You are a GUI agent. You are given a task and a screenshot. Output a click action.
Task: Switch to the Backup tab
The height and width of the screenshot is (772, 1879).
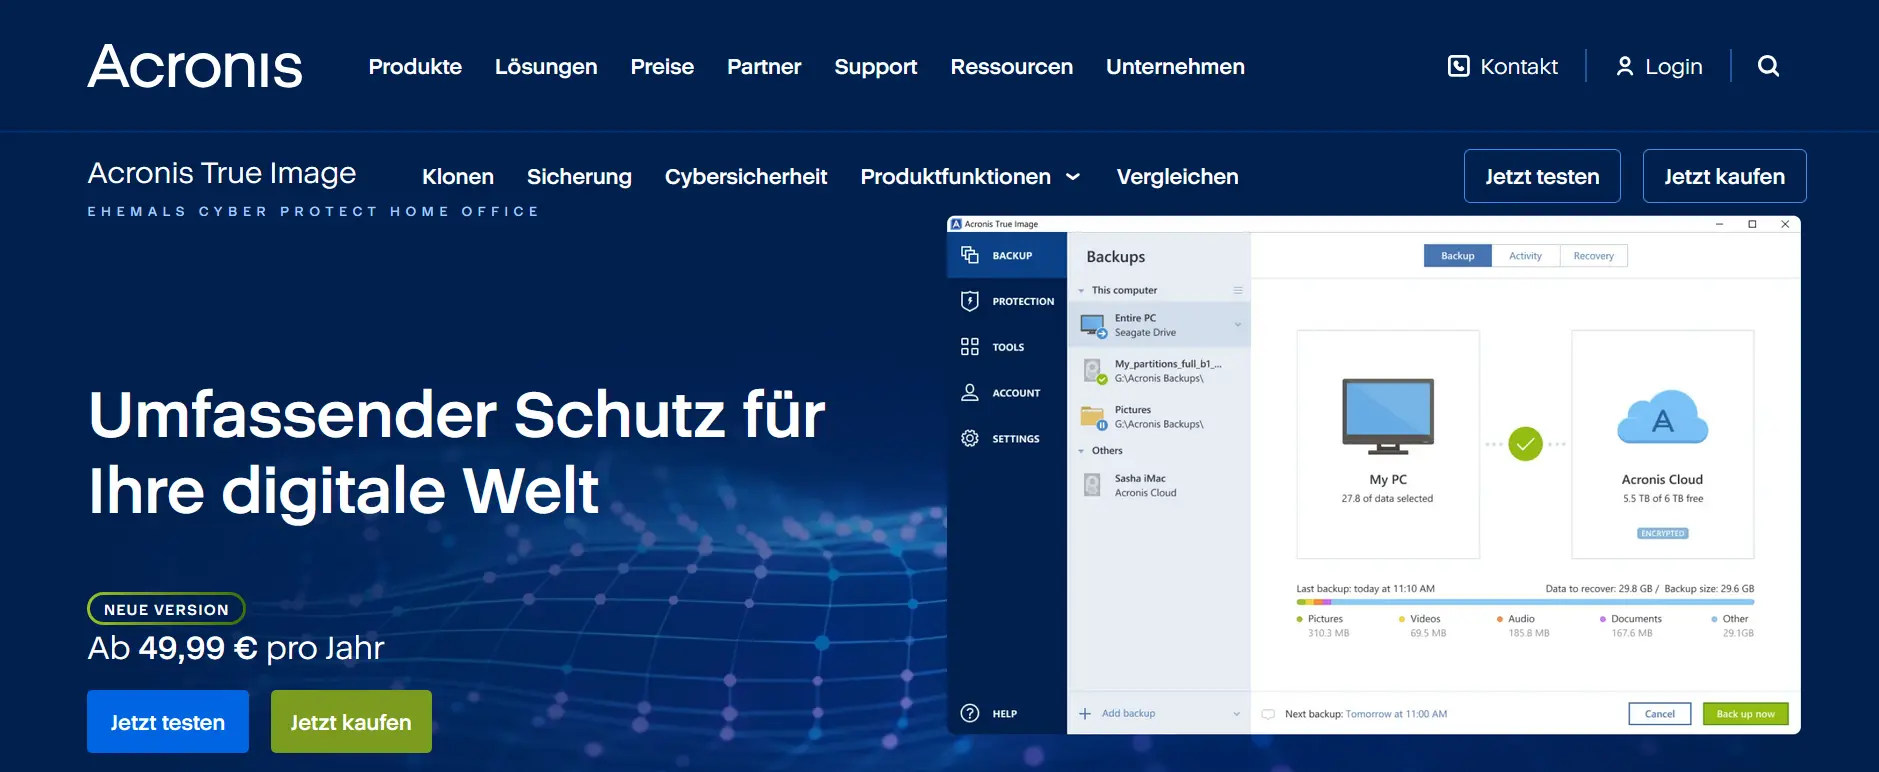click(1458, 256)
